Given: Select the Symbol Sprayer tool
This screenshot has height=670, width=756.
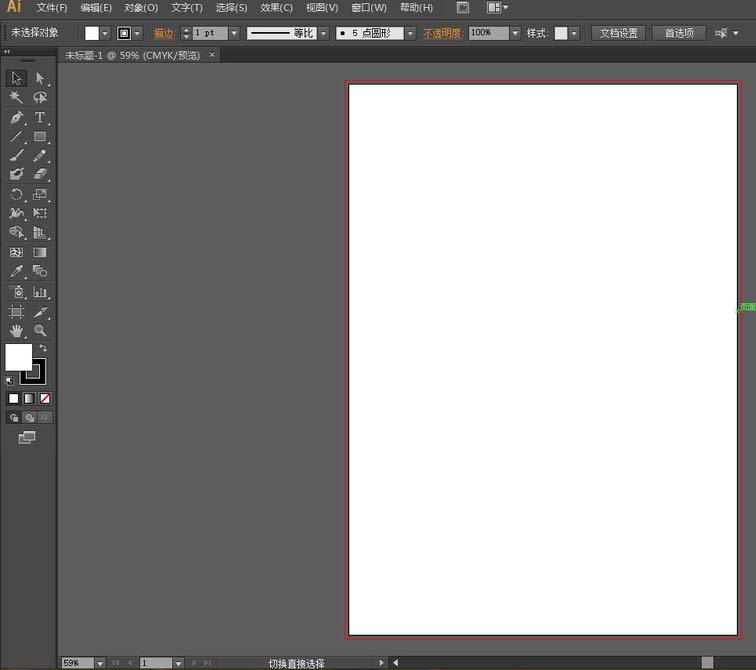Looking at the screenshot, I should click(x=16, y=292).
